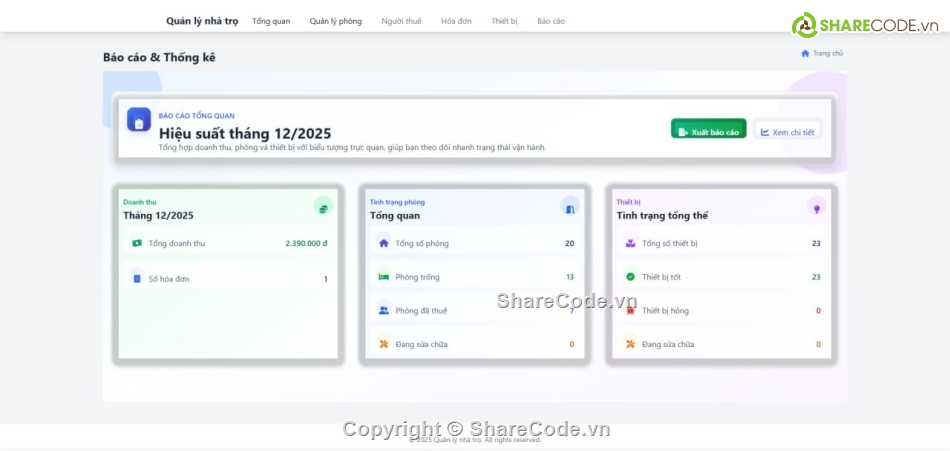Click the house icon beside Tổng số phòng
Screen dimensions: 950x451
384,243
